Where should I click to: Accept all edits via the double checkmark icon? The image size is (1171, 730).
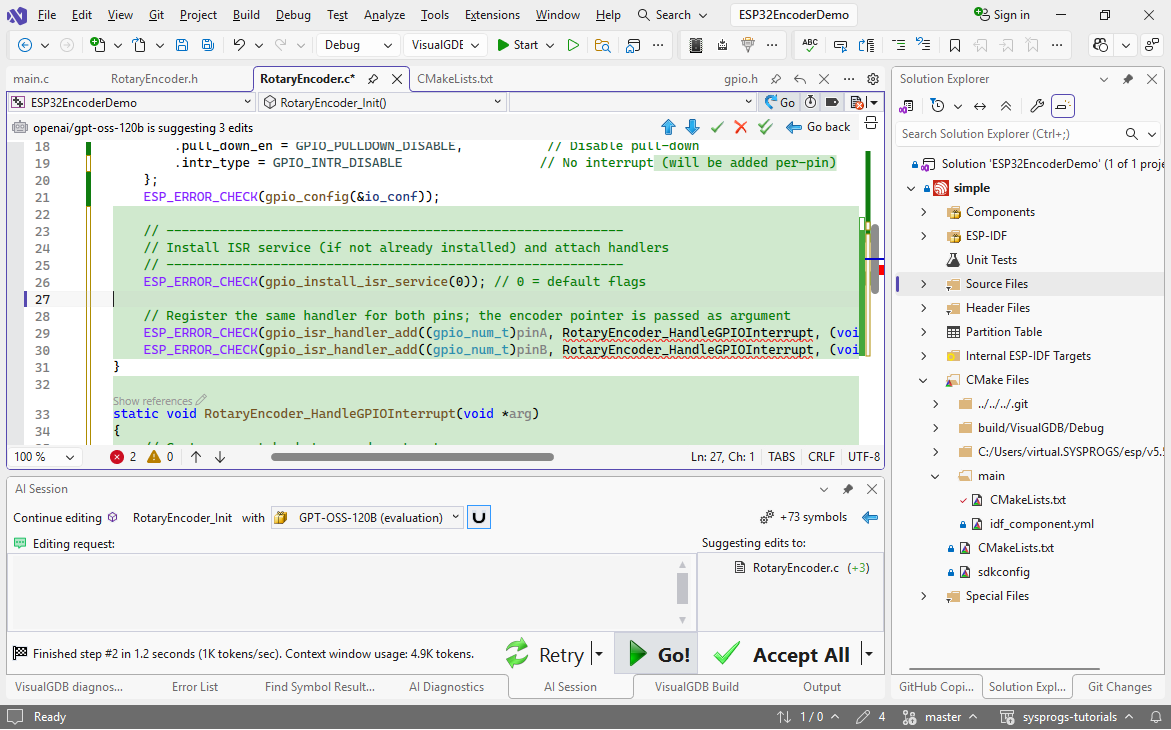tap(765, 127)
